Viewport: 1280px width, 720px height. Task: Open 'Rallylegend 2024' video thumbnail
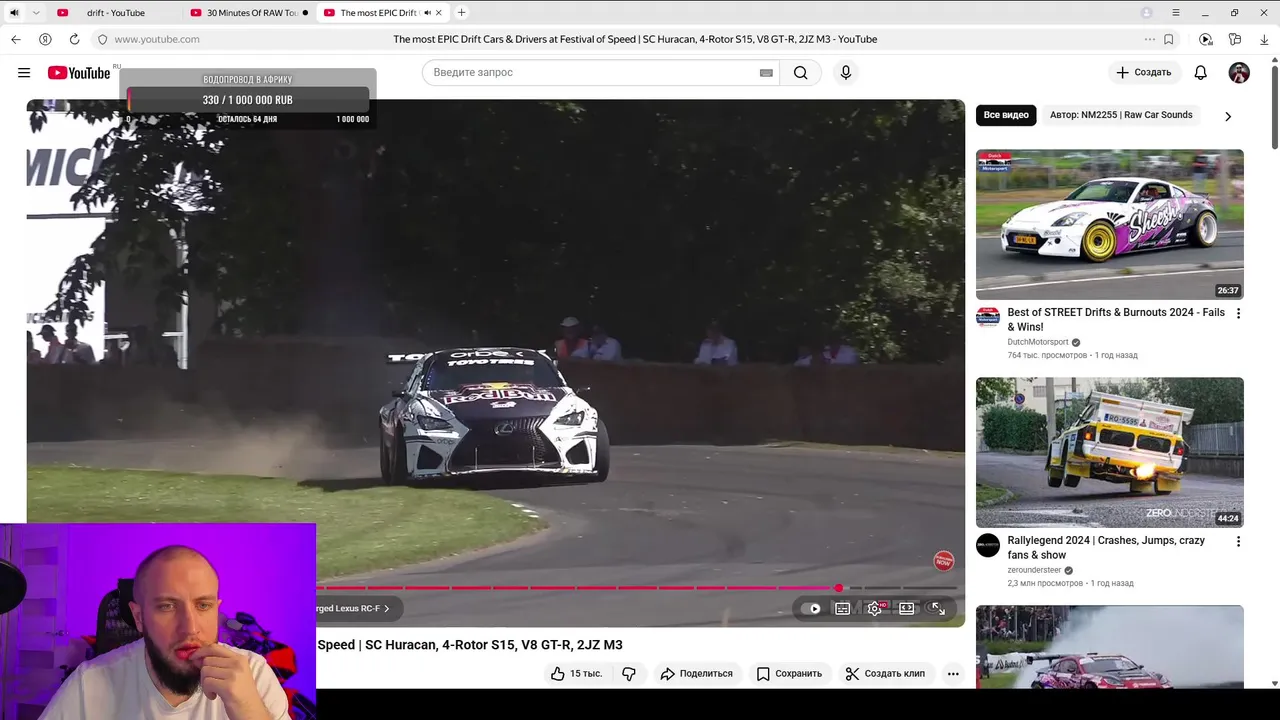click(x=1110, y=452)
